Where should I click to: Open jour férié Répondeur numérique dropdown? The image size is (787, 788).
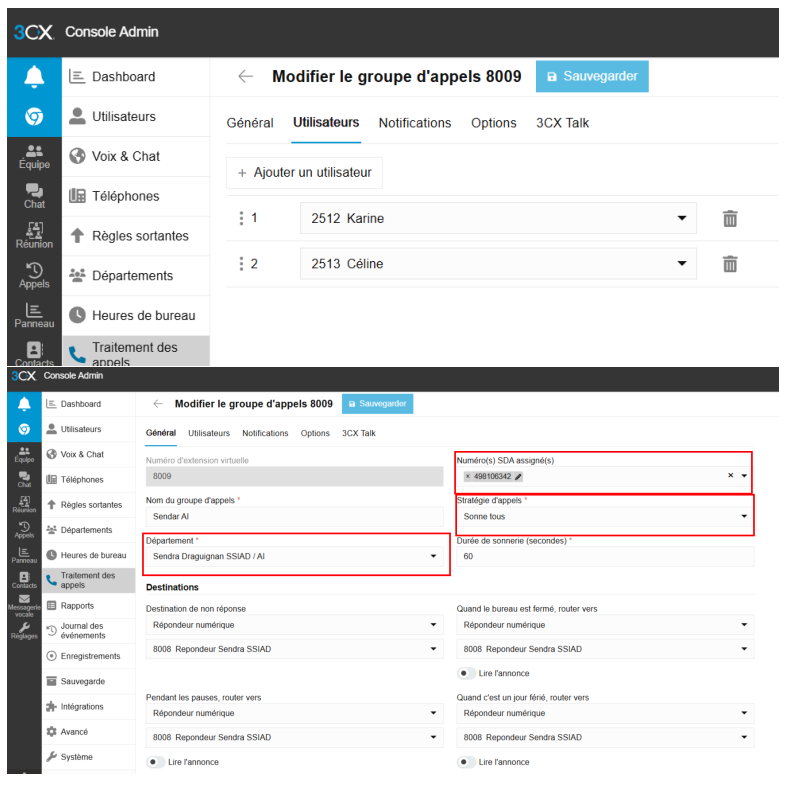click(x=605, y=713)
